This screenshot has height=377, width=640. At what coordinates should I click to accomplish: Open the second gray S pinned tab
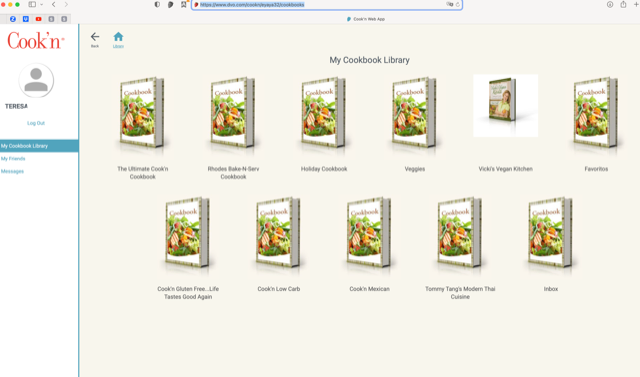[64, 19]
